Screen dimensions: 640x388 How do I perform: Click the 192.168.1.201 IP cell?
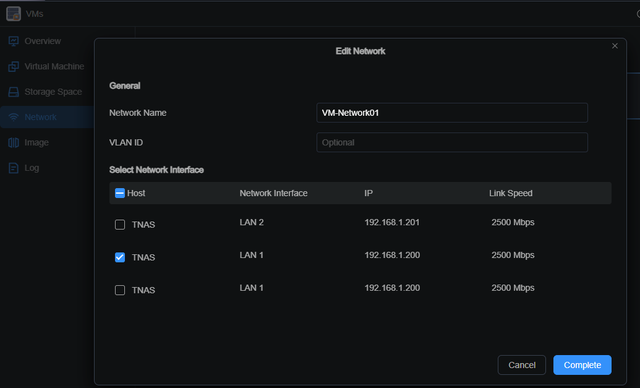[x=392, y=222]
